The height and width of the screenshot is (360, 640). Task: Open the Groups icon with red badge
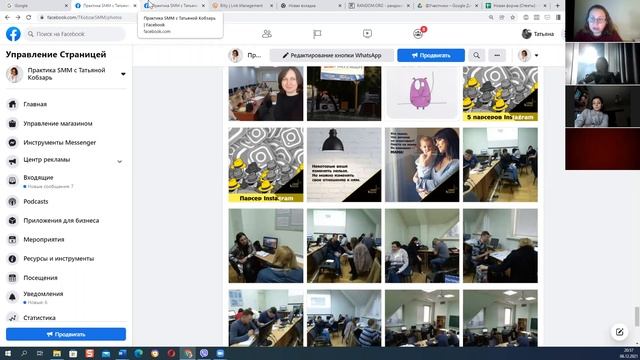pos(418,33)
